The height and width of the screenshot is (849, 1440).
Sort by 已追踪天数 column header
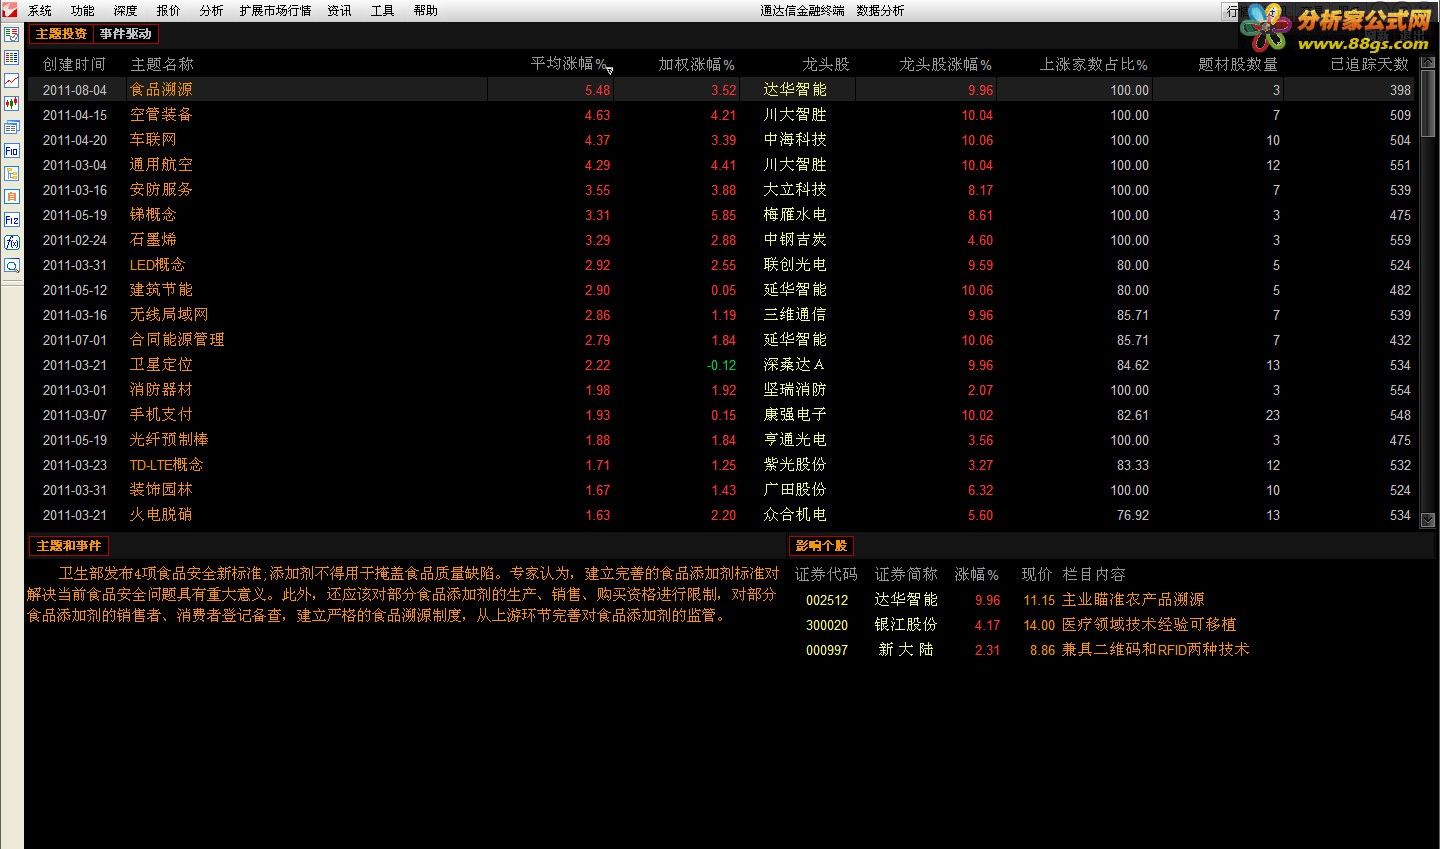[x=1369, y=64]
